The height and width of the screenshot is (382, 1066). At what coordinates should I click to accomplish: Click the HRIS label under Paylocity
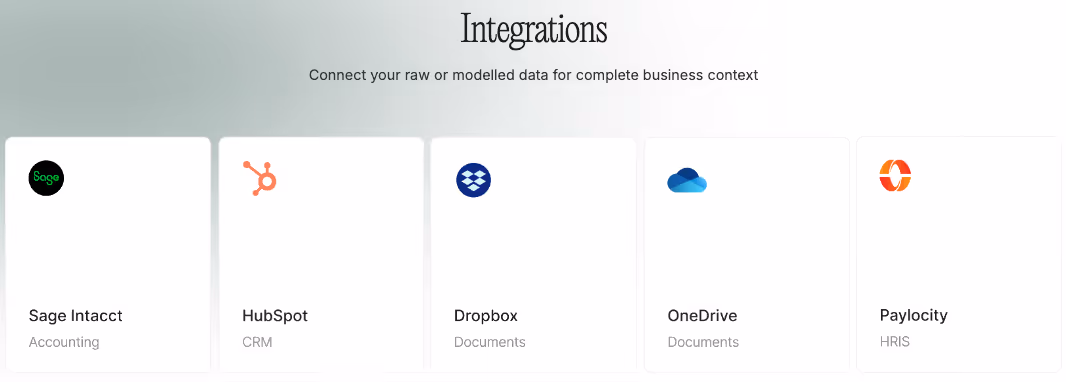[895, 342]
